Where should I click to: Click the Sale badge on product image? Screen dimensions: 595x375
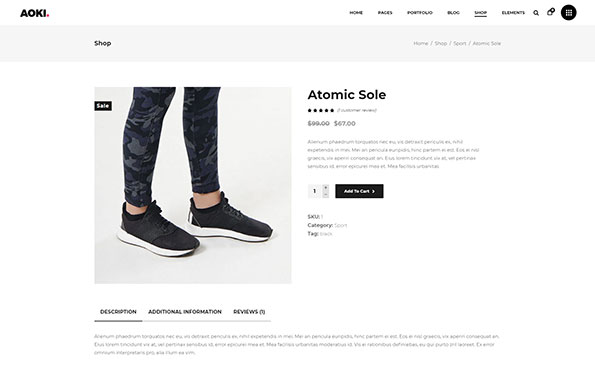click(103, 106)
